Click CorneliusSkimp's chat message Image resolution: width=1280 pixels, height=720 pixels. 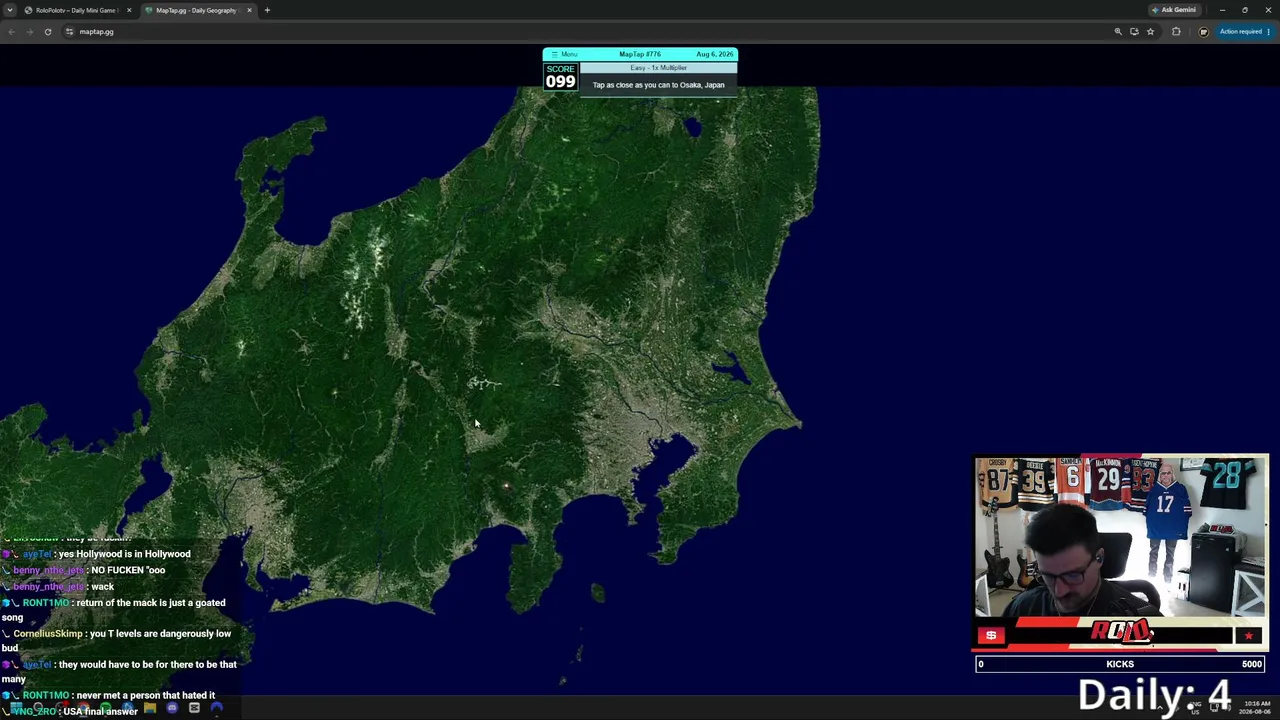pos(117,640)
